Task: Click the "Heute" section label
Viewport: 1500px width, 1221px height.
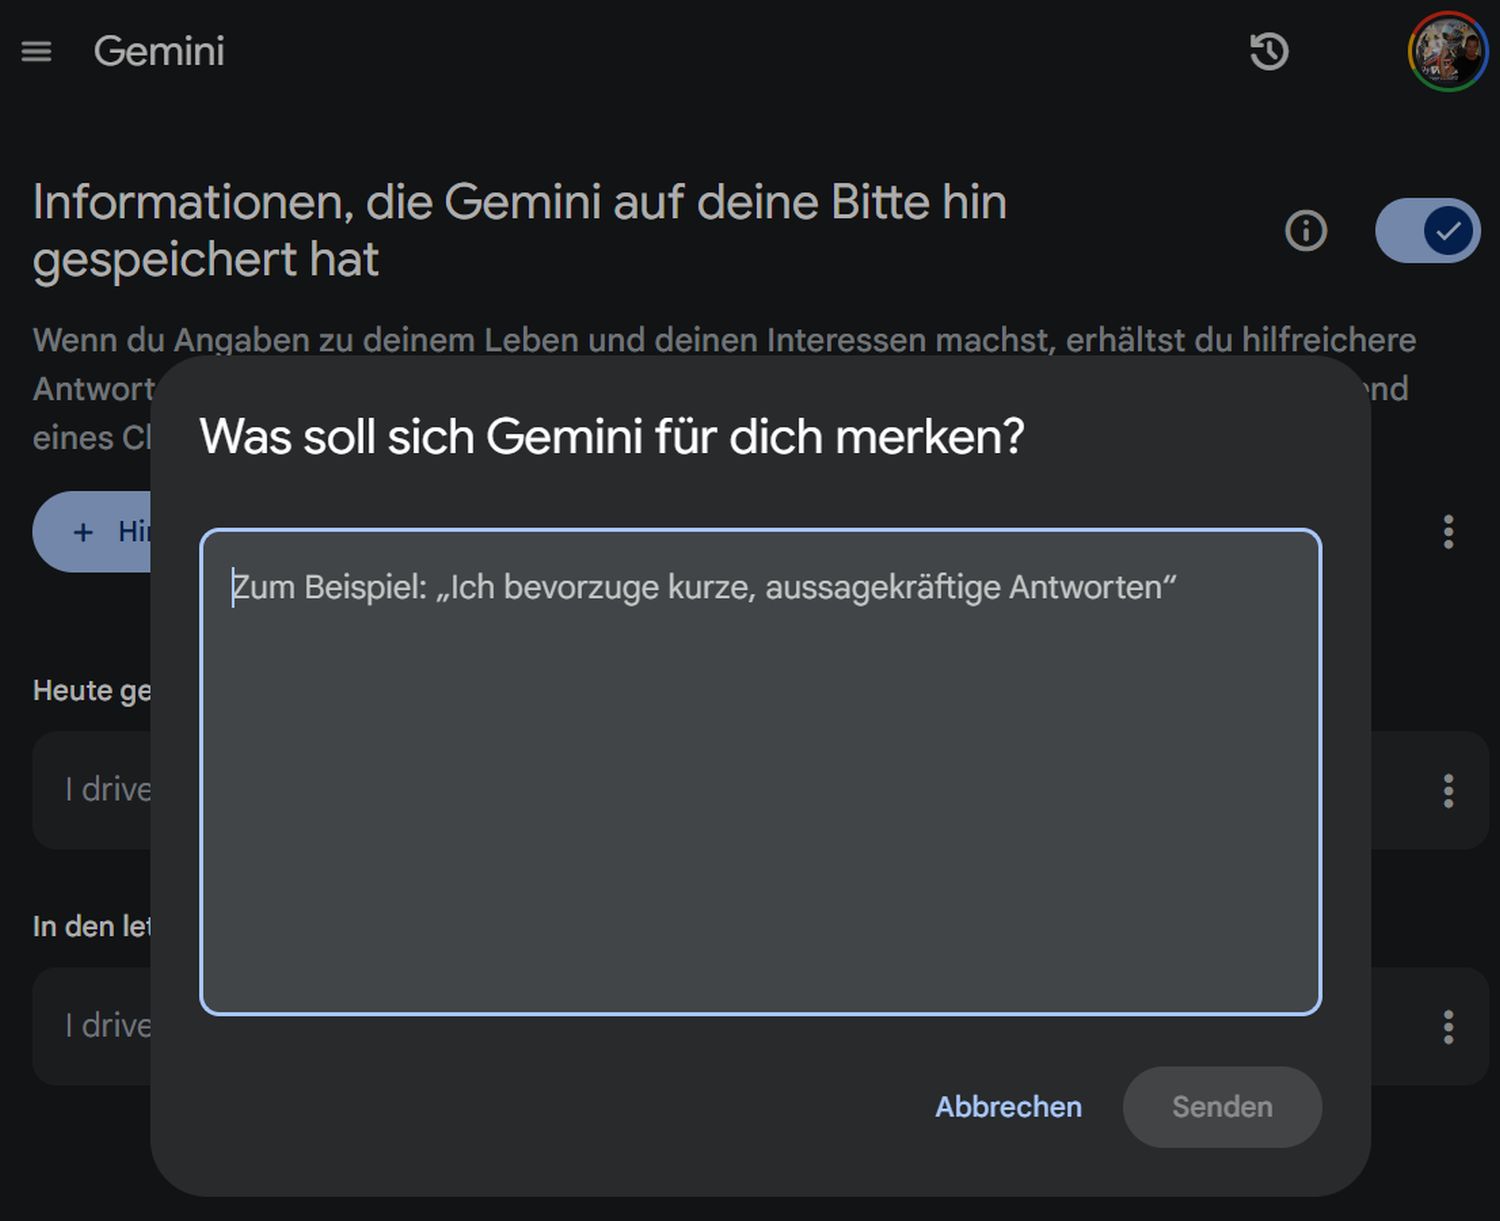Action: (92, 691)
